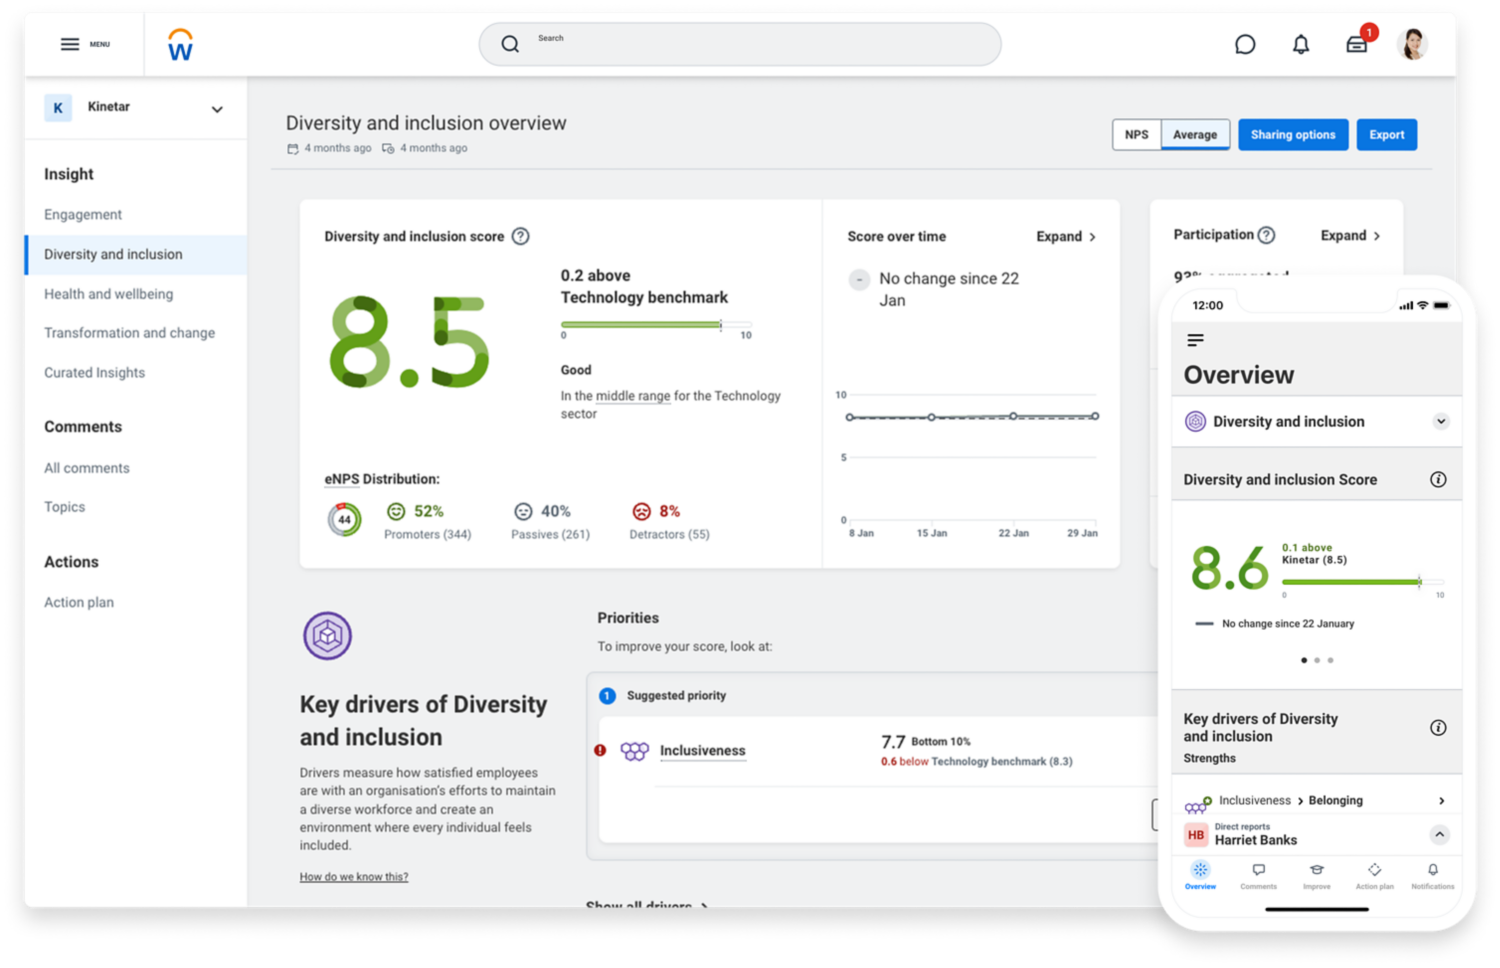This screenshot has width=1500, height=968.
Task: Open Action plan in sidebar
Action: coord(79,602)
